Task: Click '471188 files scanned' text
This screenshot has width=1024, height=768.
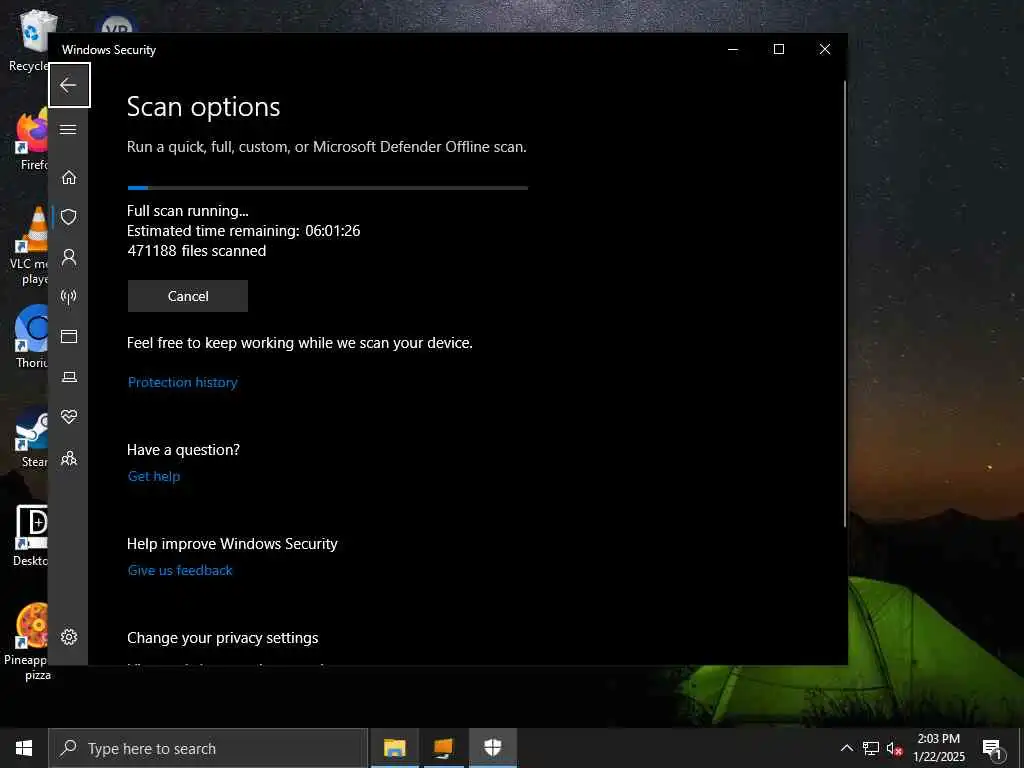Action: click(197, 251)
